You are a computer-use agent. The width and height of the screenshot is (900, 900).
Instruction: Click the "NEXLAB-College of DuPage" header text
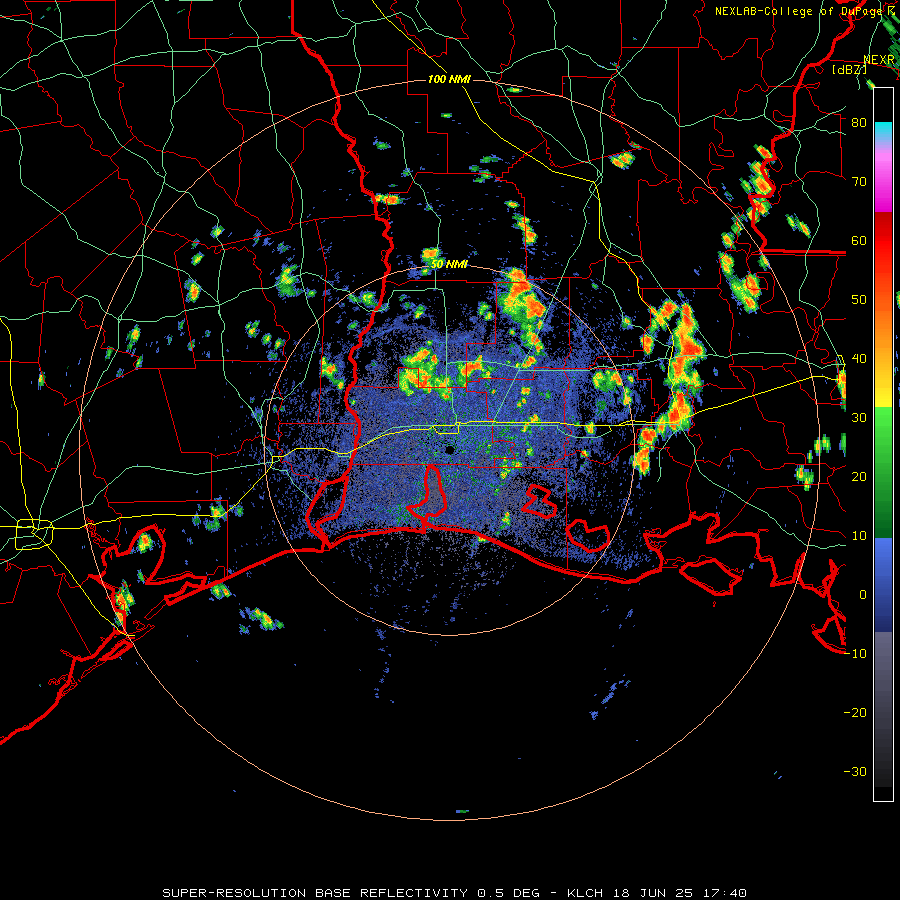799,11
